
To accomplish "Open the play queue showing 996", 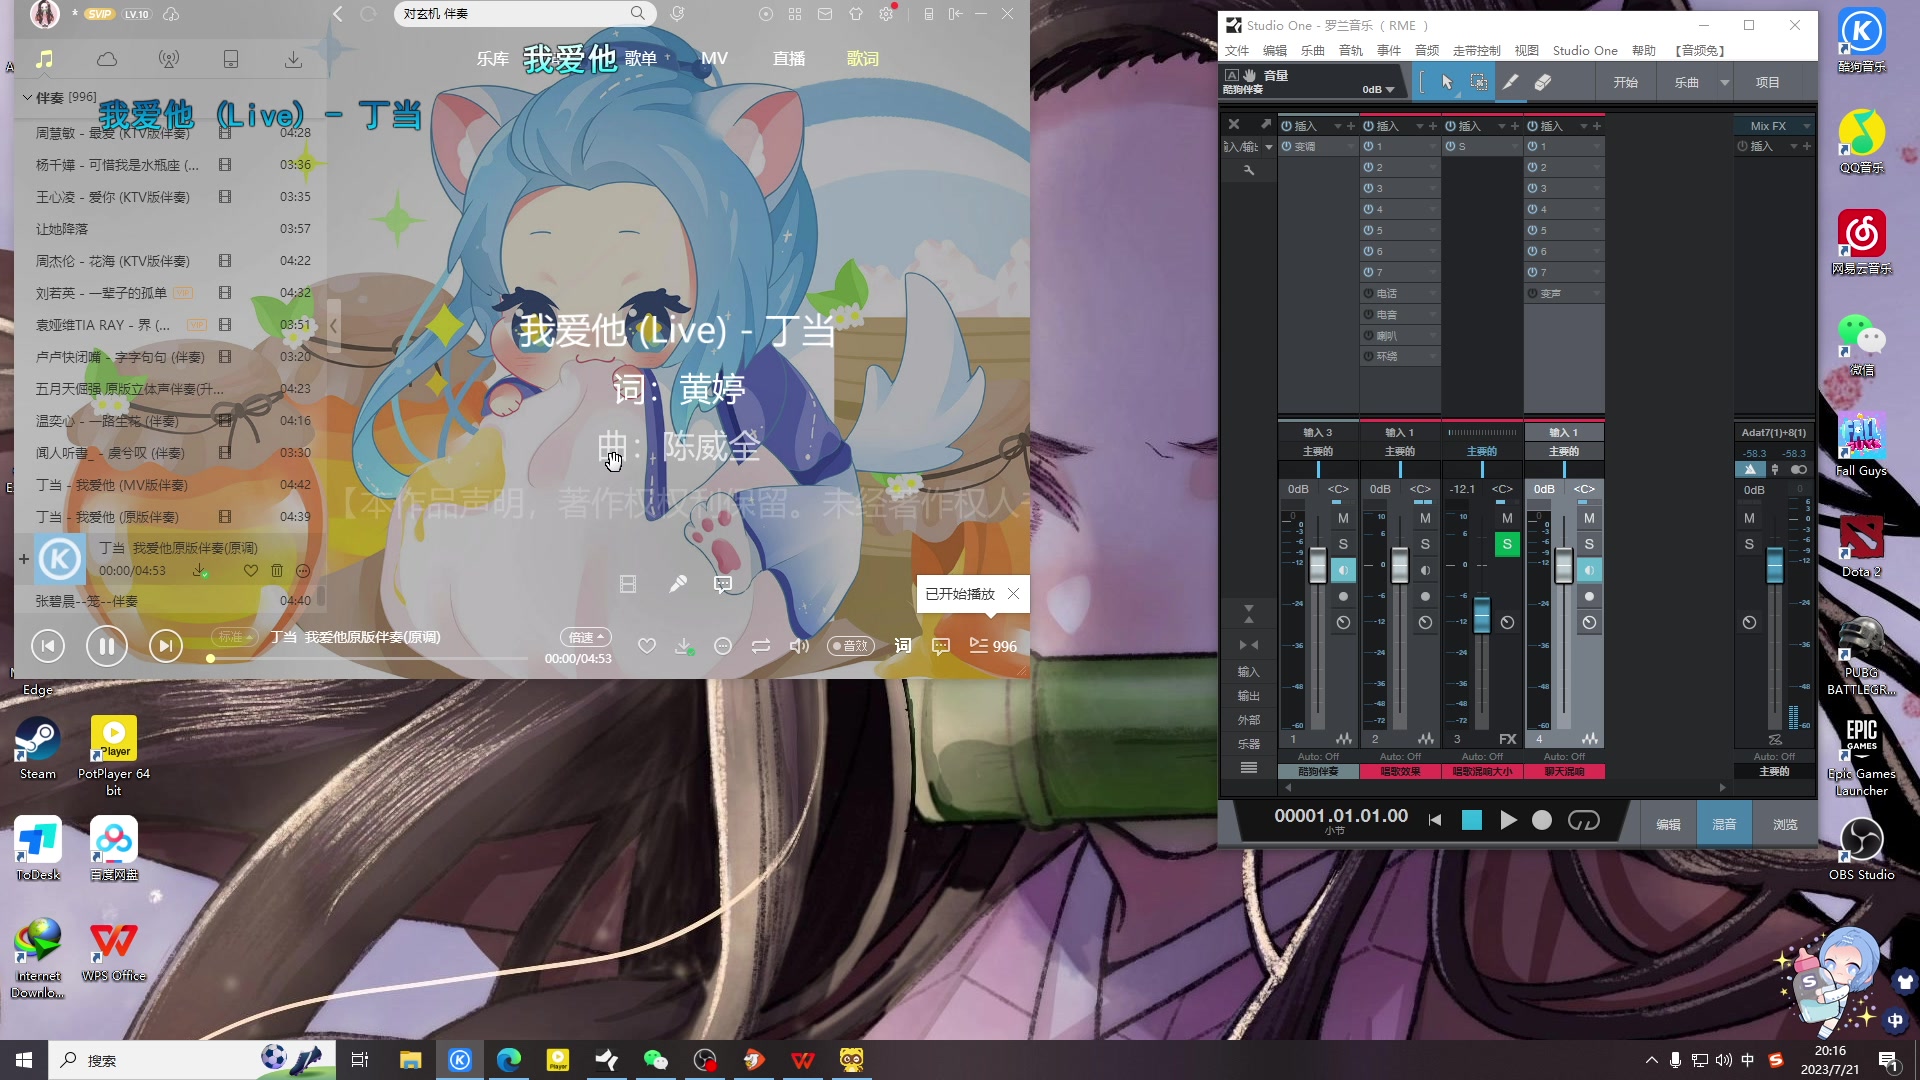I will pos(993,646).
